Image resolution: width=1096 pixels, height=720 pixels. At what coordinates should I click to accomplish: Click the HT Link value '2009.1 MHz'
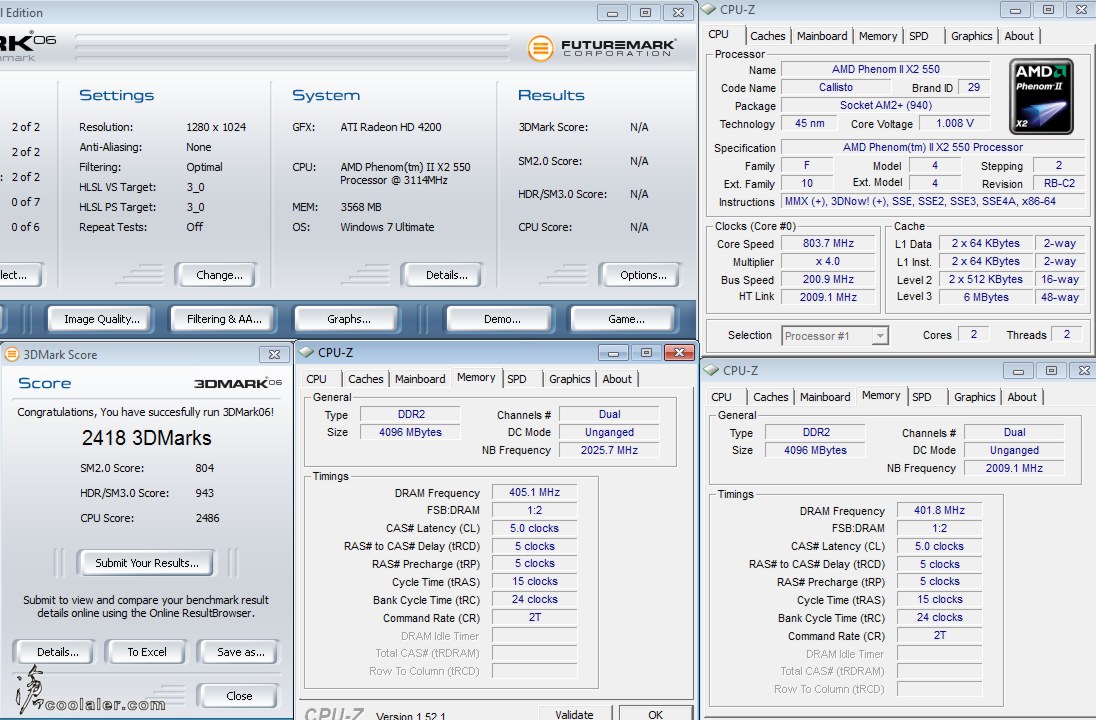[x=828, y=297]
